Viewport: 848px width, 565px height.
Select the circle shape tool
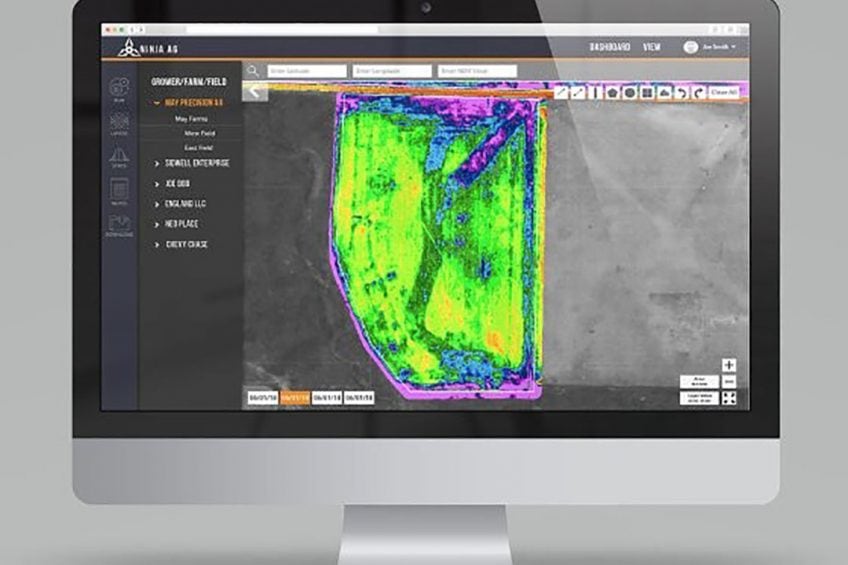click(x=630, y=93)
